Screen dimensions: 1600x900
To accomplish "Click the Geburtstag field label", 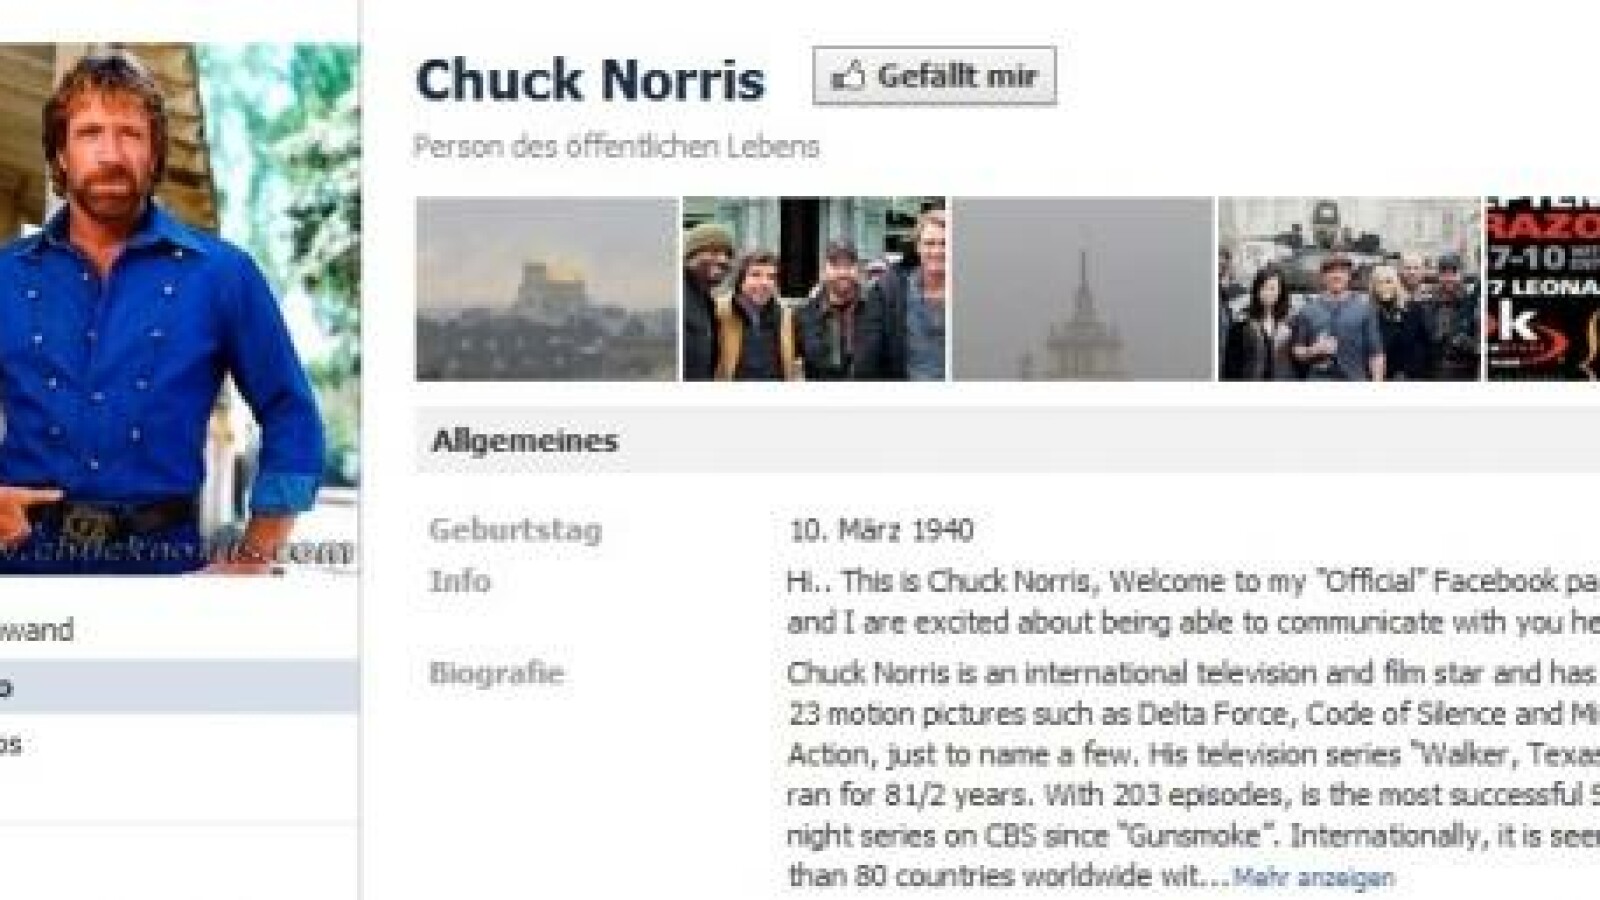I will pyautogui.click(x=515, y=529).
